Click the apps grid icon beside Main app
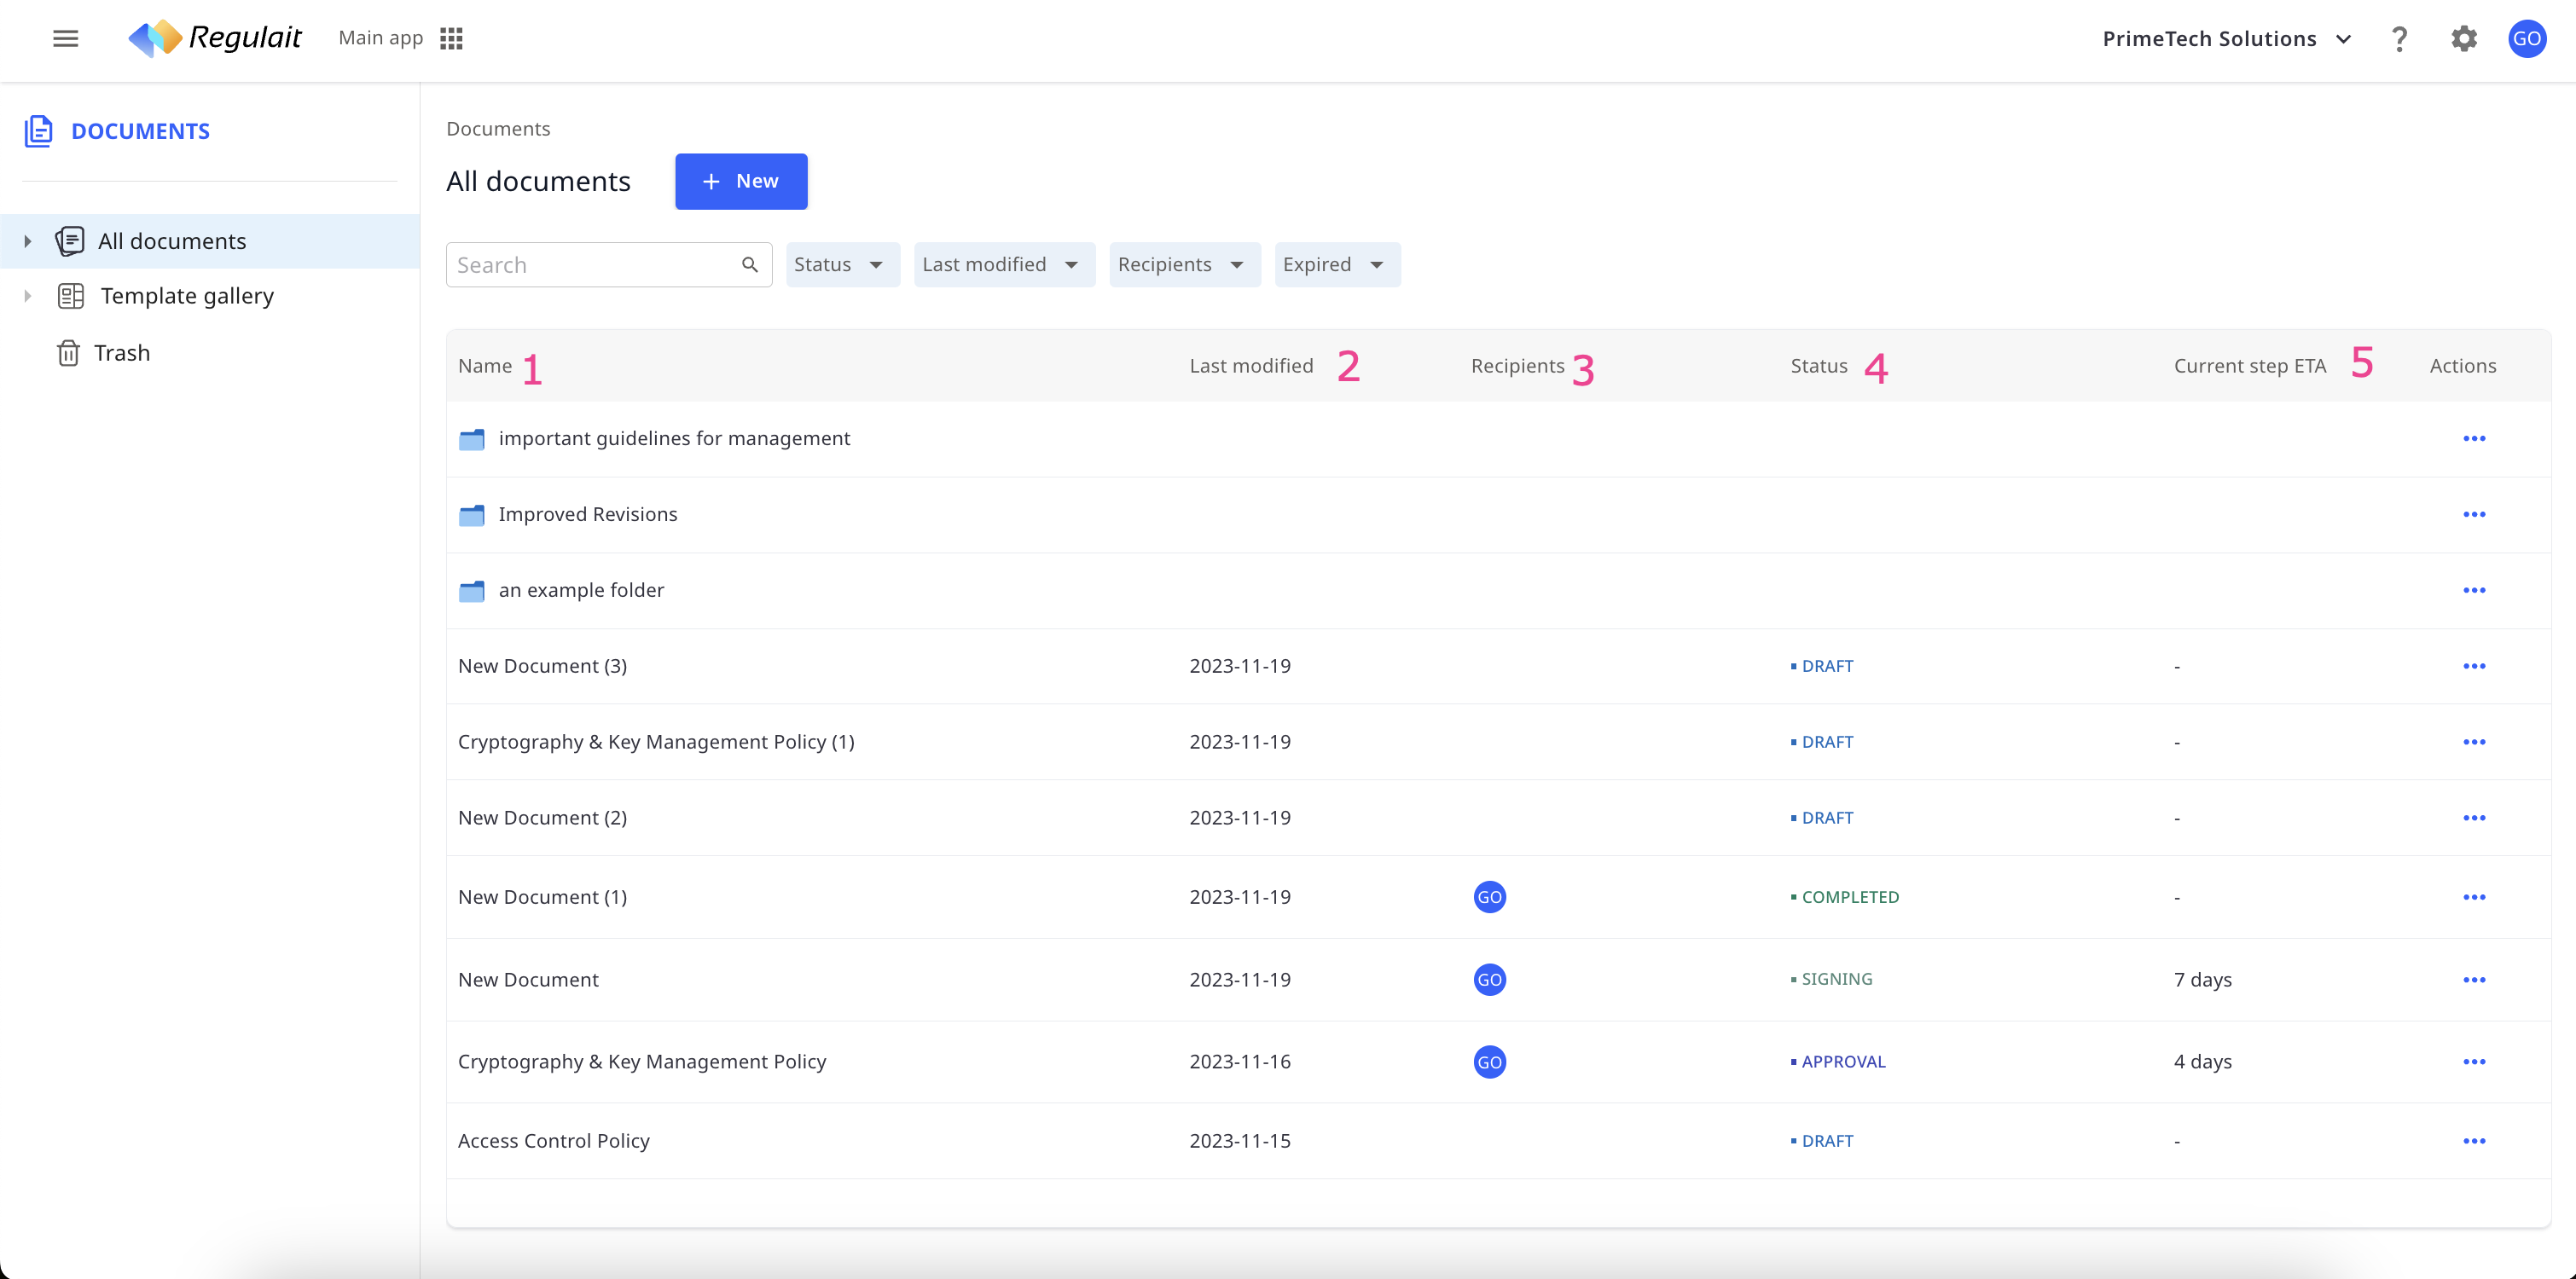The height and width of the screenshot is (1279, 2576). click(451, 38)
